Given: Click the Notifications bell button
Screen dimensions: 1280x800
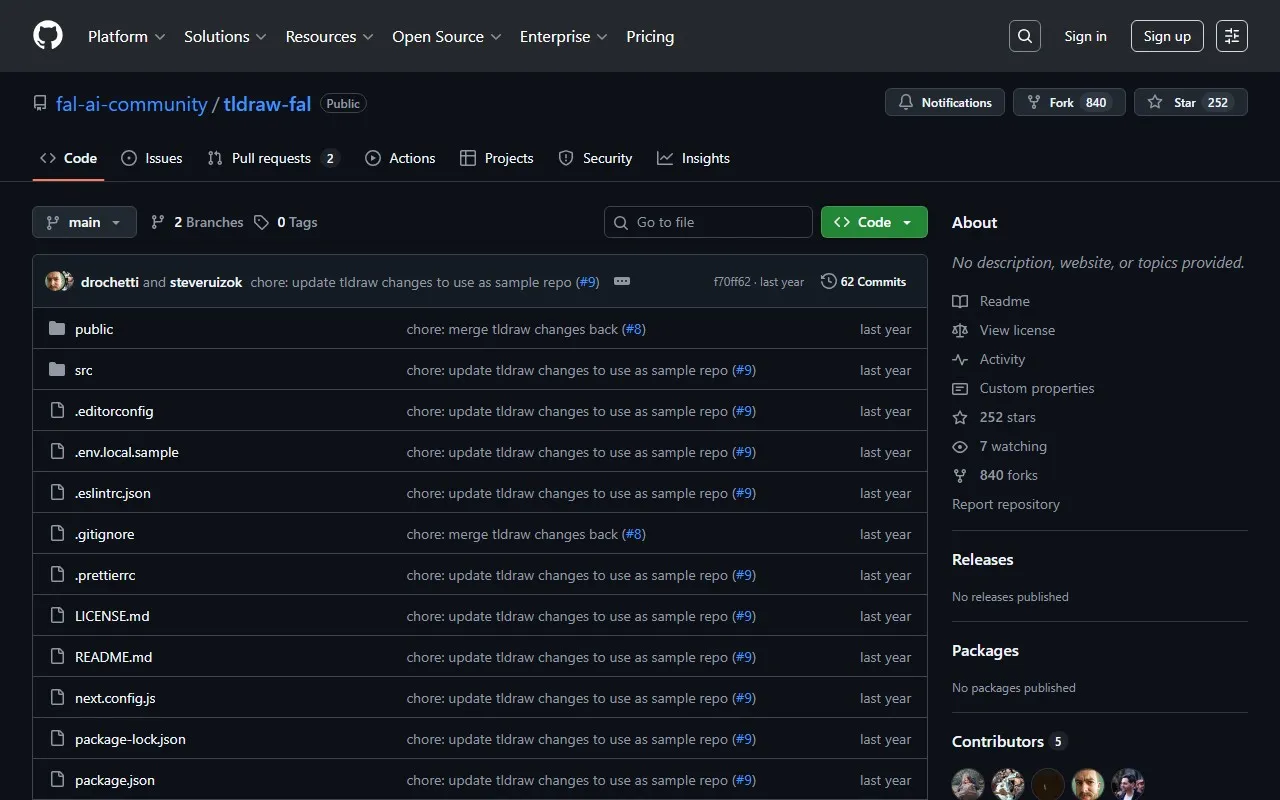Looking at the screenshot, I should 945,102.
